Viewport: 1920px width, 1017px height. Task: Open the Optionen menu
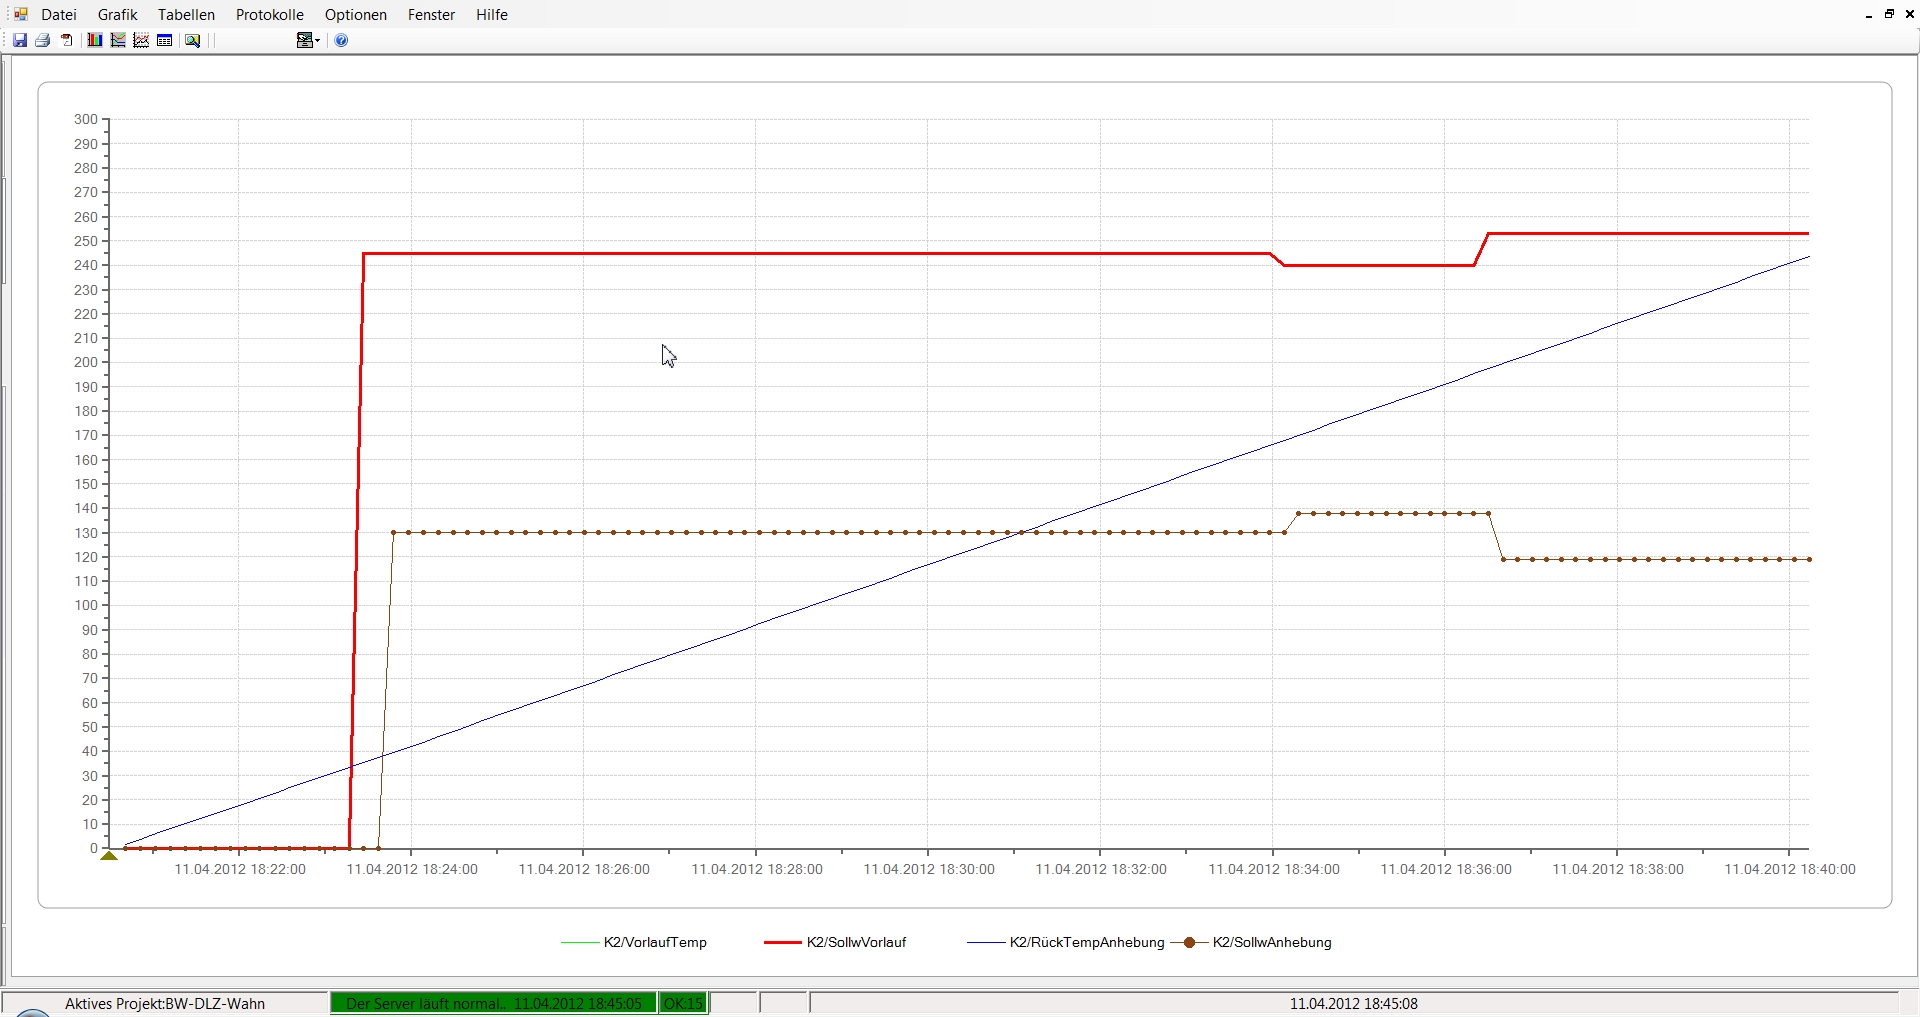[356, 15]
